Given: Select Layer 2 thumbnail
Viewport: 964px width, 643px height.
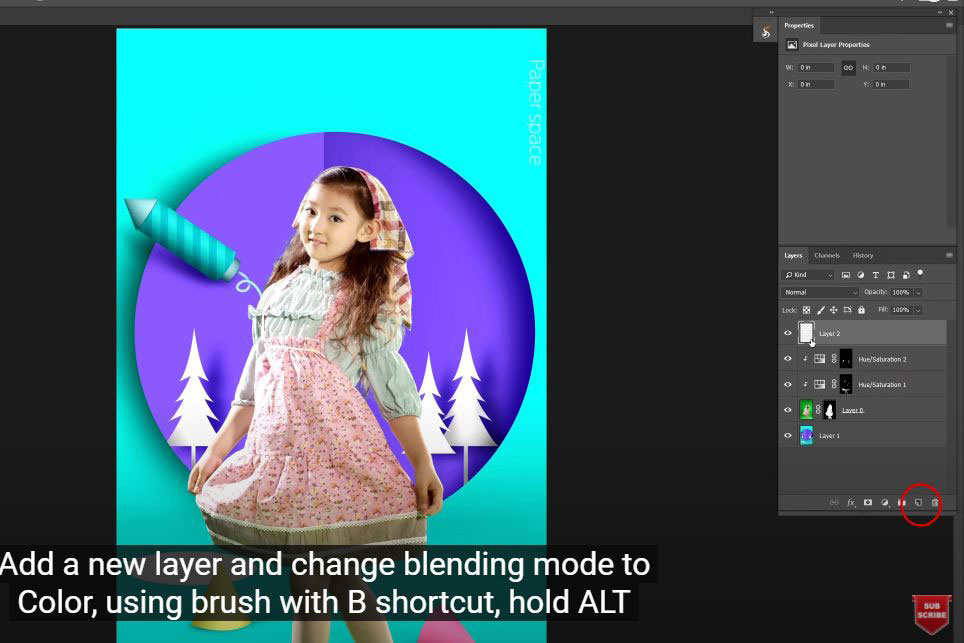Looking at the screenshot, I should coord(806,333).
